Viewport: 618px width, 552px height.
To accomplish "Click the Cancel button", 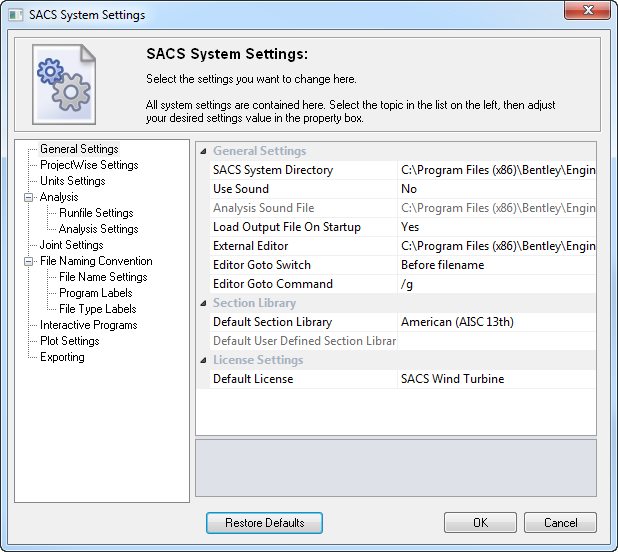I will (x=560, y=523).
